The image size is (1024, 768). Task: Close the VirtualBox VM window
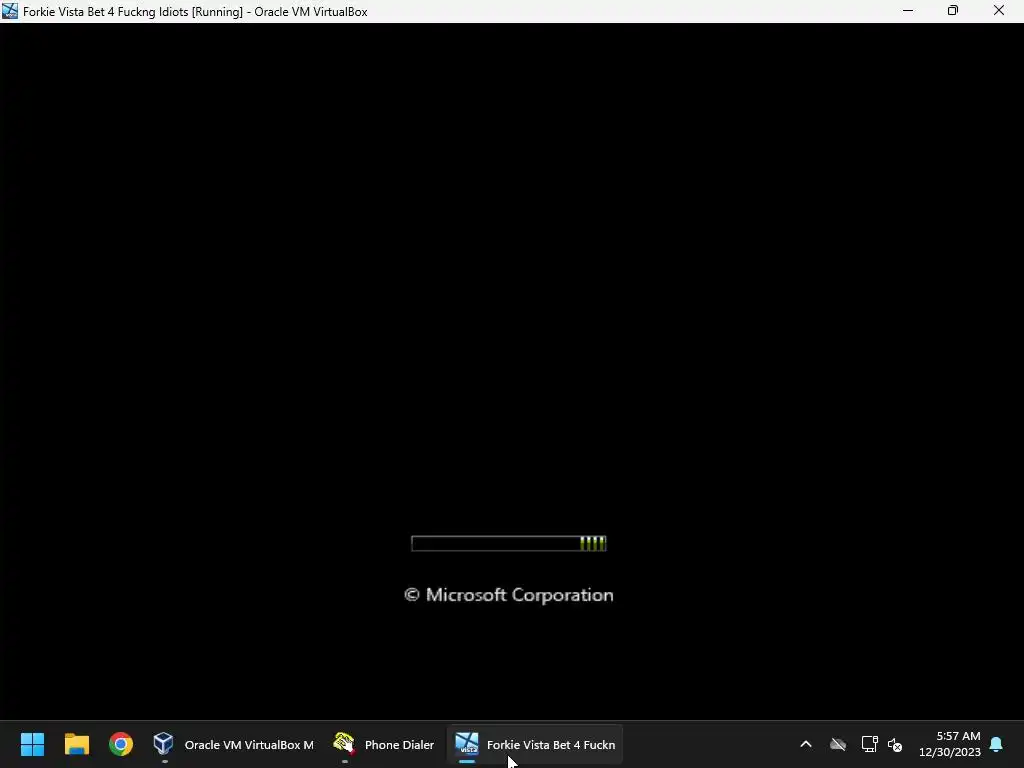coord(999,11)
